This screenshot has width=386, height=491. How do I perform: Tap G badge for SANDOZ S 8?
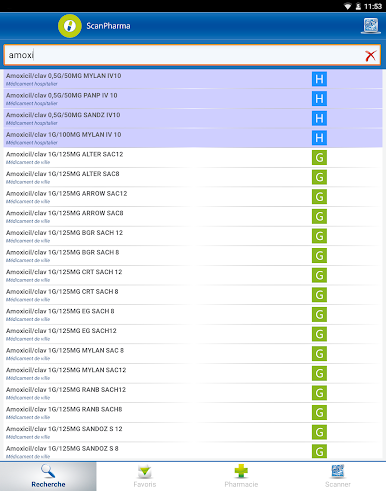pos(319,452)
